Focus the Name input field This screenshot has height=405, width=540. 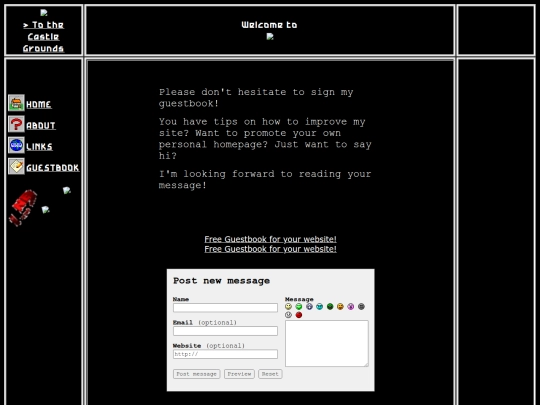click(225, 308)
